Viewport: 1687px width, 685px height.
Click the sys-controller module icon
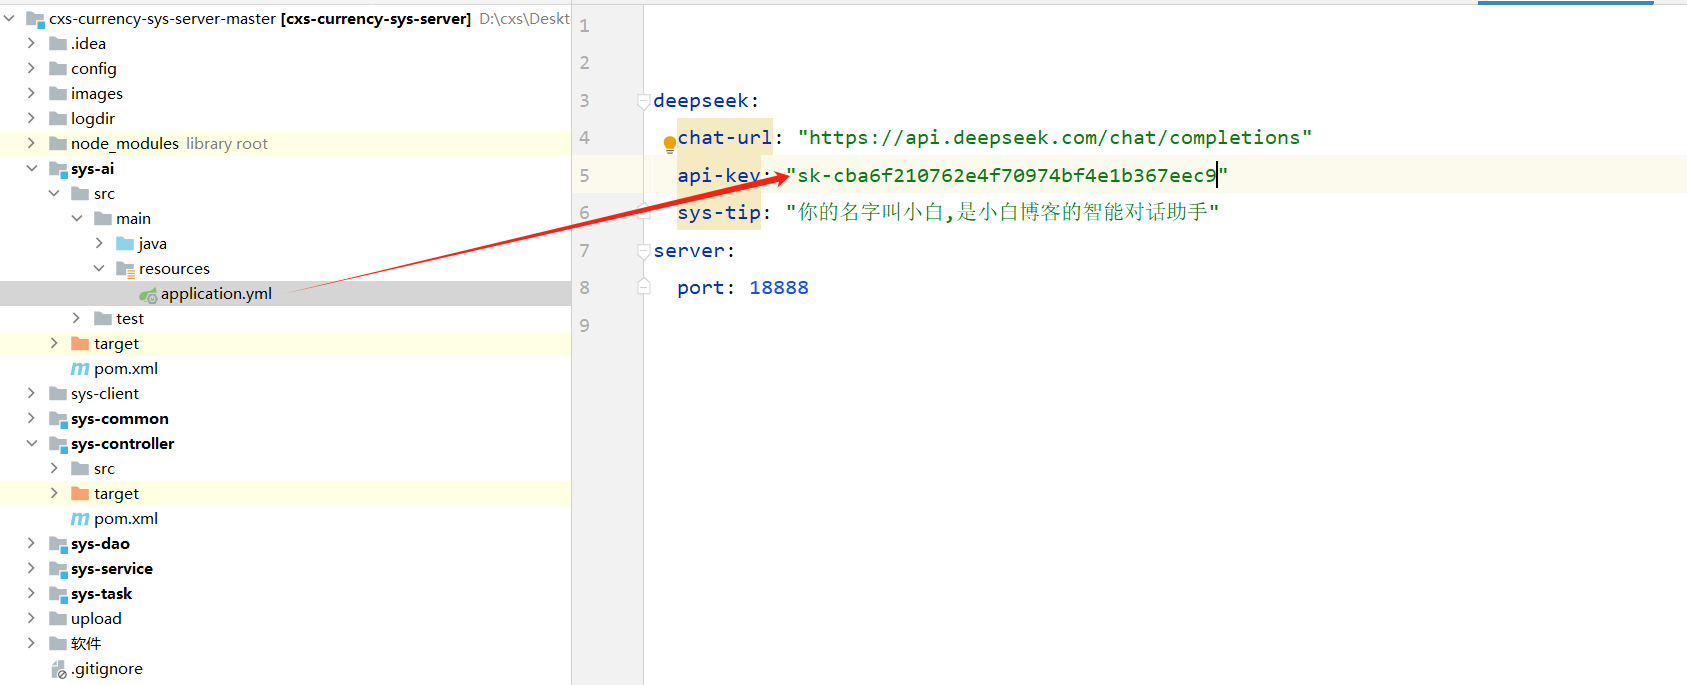(x=58, y=444)
